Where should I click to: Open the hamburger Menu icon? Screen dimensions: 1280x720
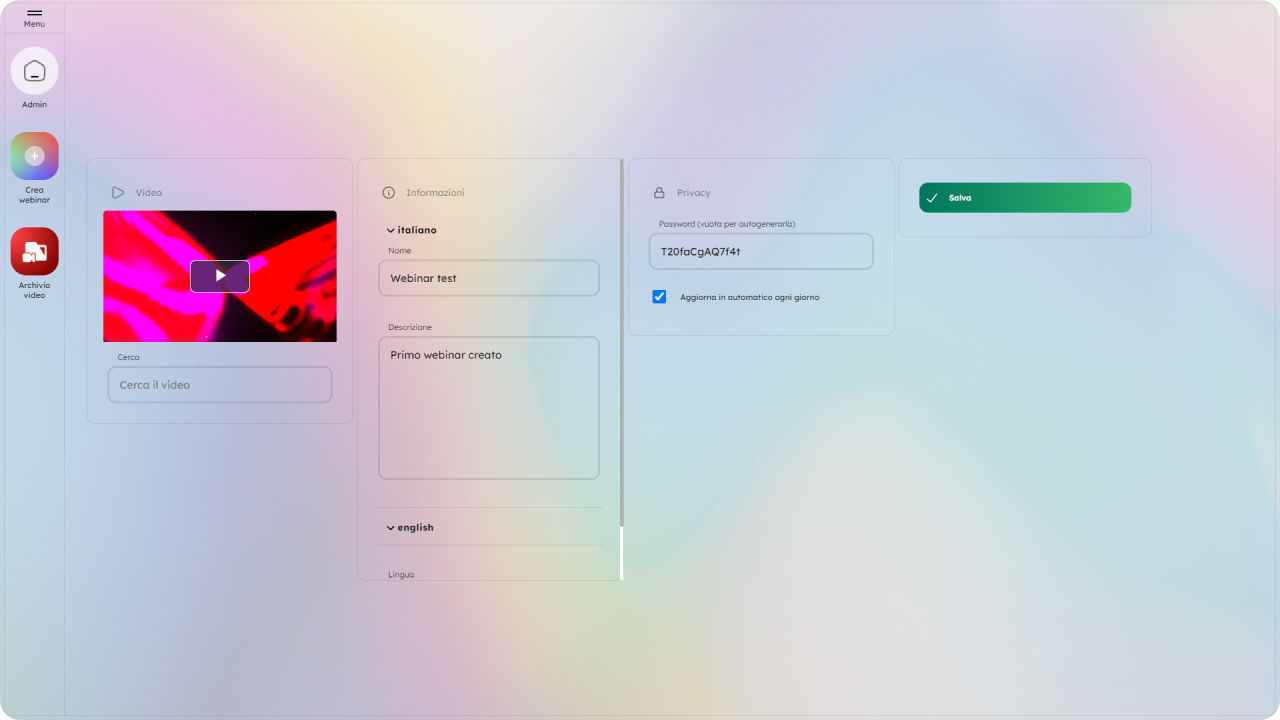[x=34, y=13]
